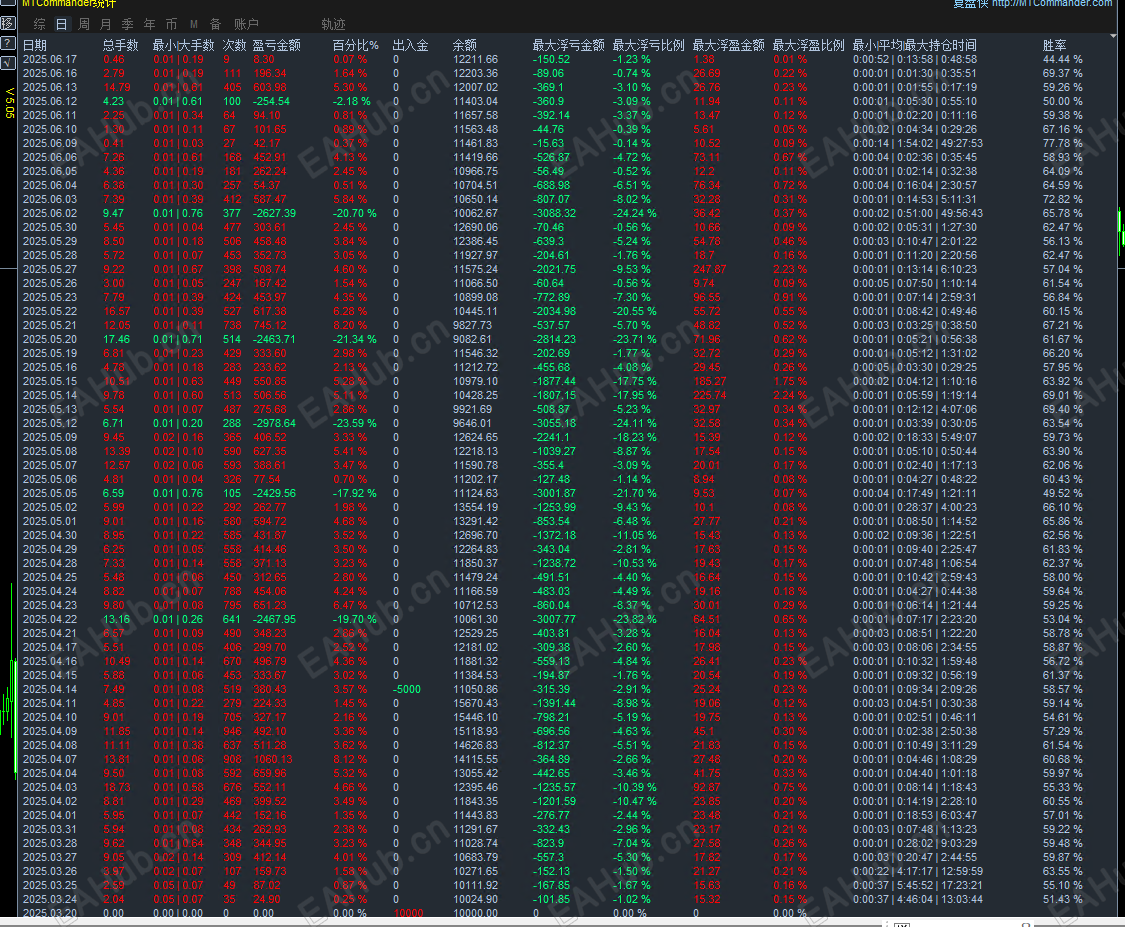Click the 次数 column header
This screenshot has height=927, width=1125.
pyautogui.click(x=235, y=45)
